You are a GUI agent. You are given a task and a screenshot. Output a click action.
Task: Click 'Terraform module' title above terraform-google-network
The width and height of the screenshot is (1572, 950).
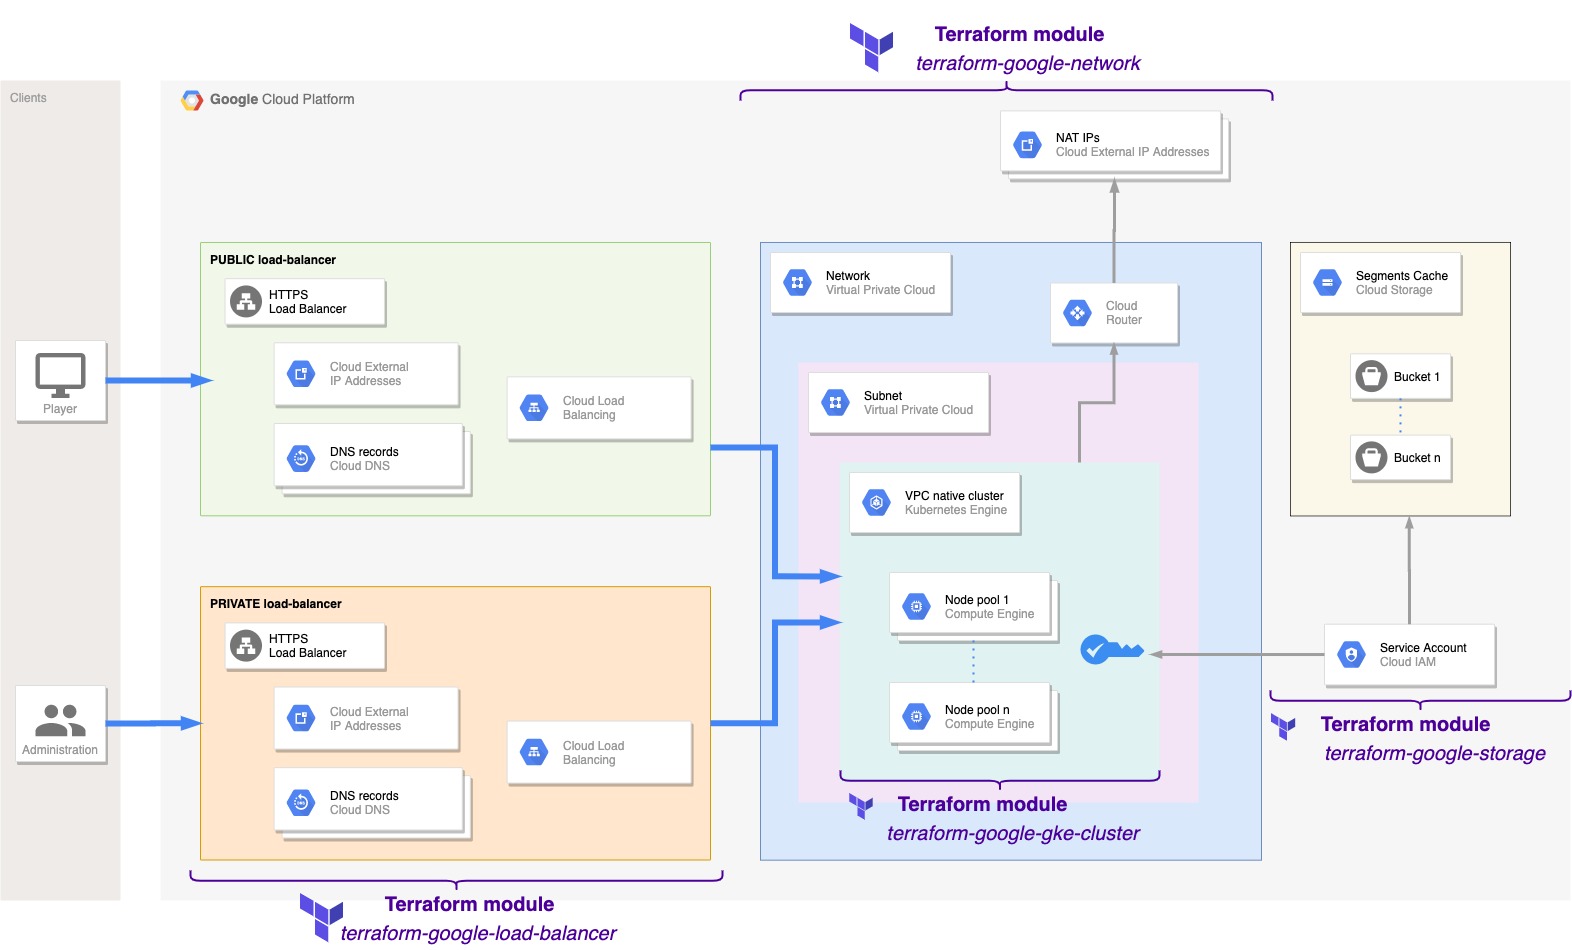point(1019,34)
